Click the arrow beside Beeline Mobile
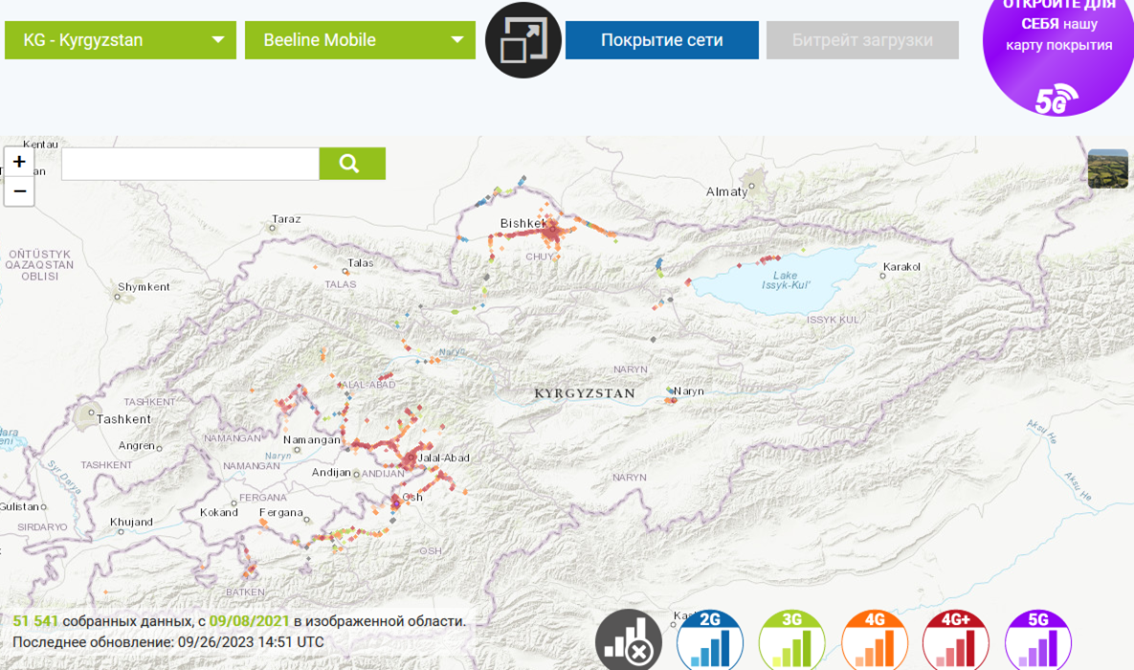The height and width of the screenshot is (670, 1134). (x=457, y=40)
